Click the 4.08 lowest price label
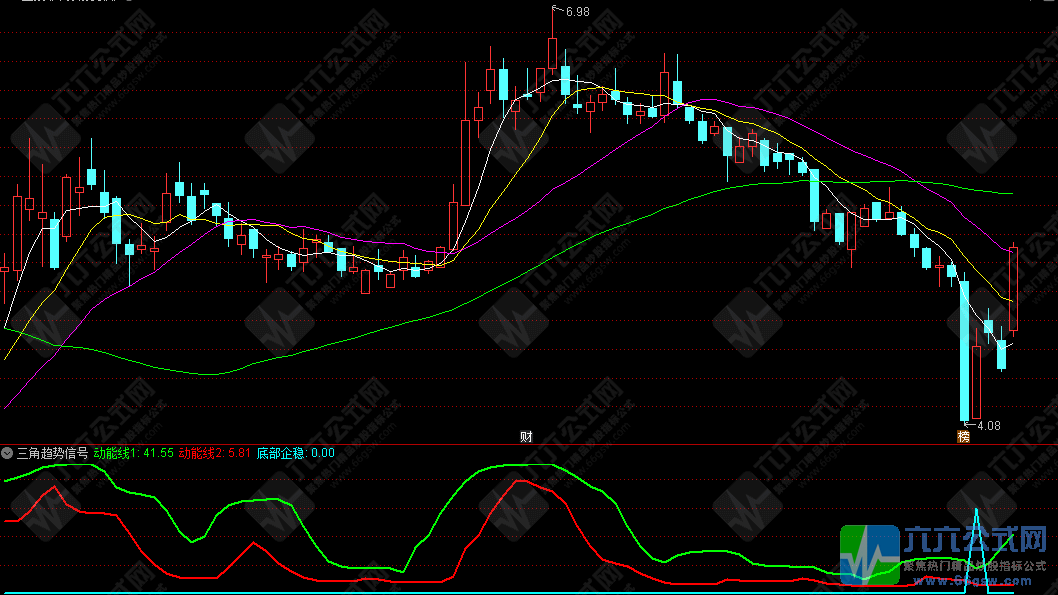The width and height of the screenshot is (1058, 595). pyautogui.click(x=988, y=426)
